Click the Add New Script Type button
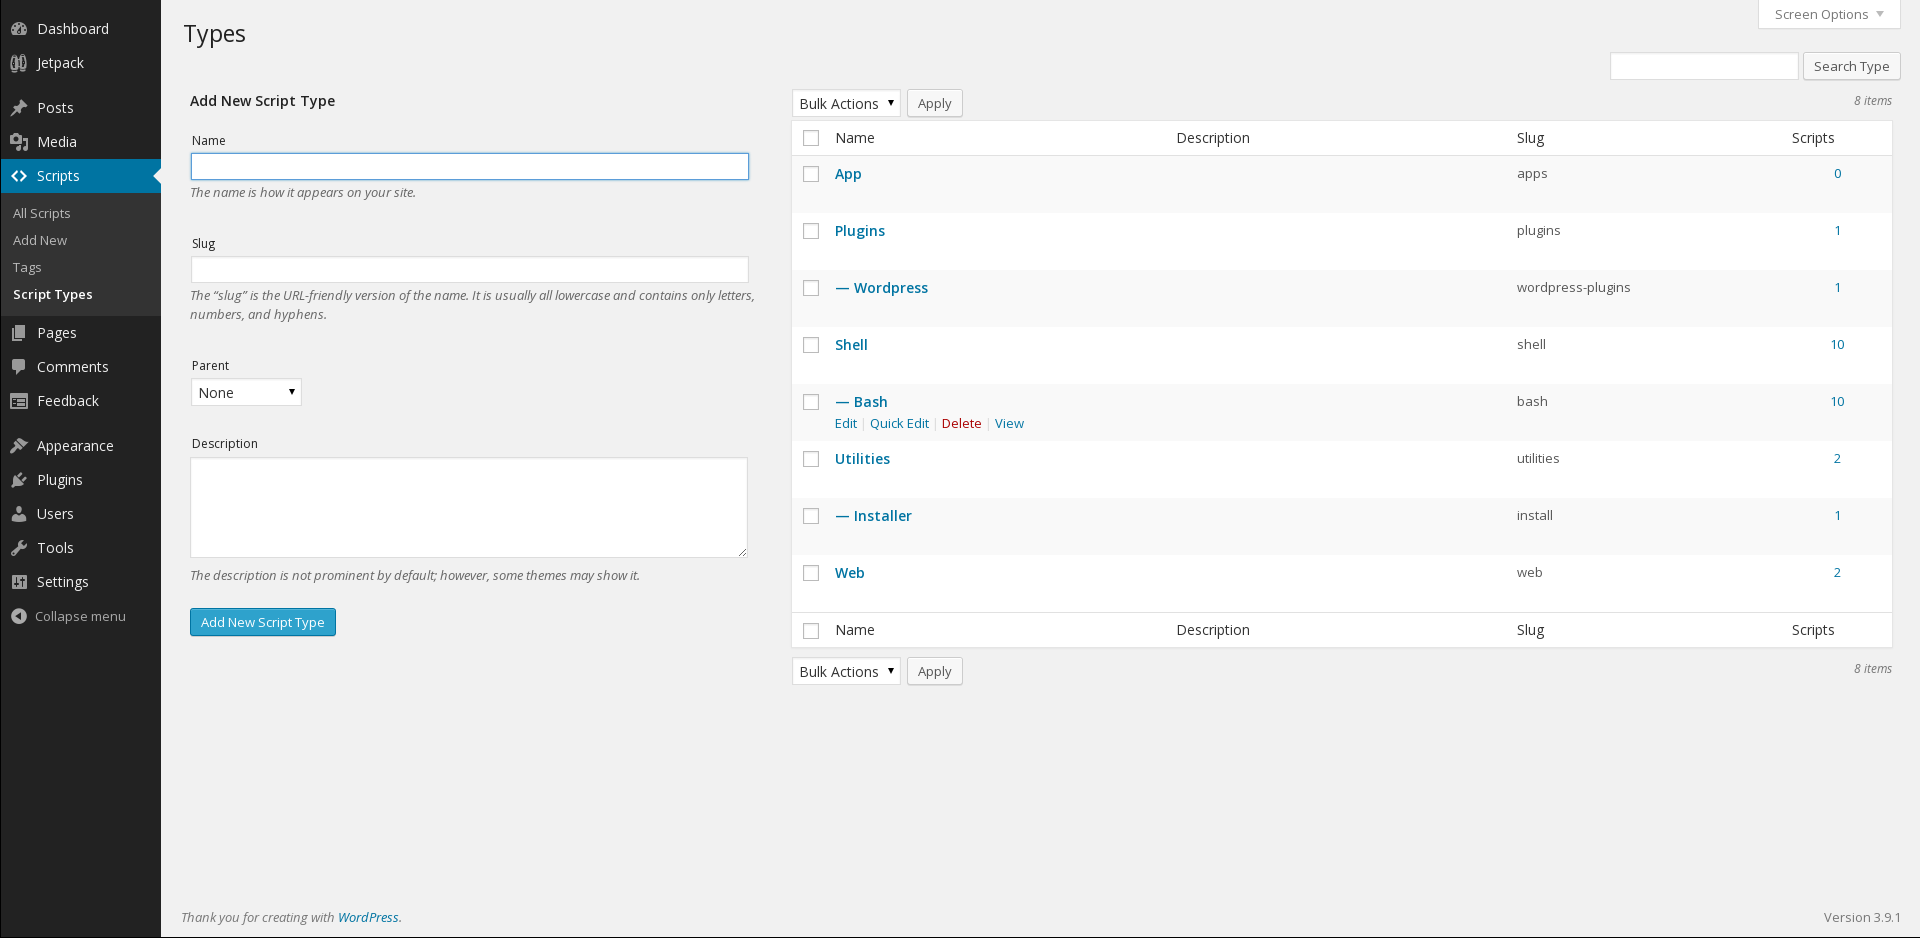This screenshot has width=1920, height=938. tap(263, 622)
